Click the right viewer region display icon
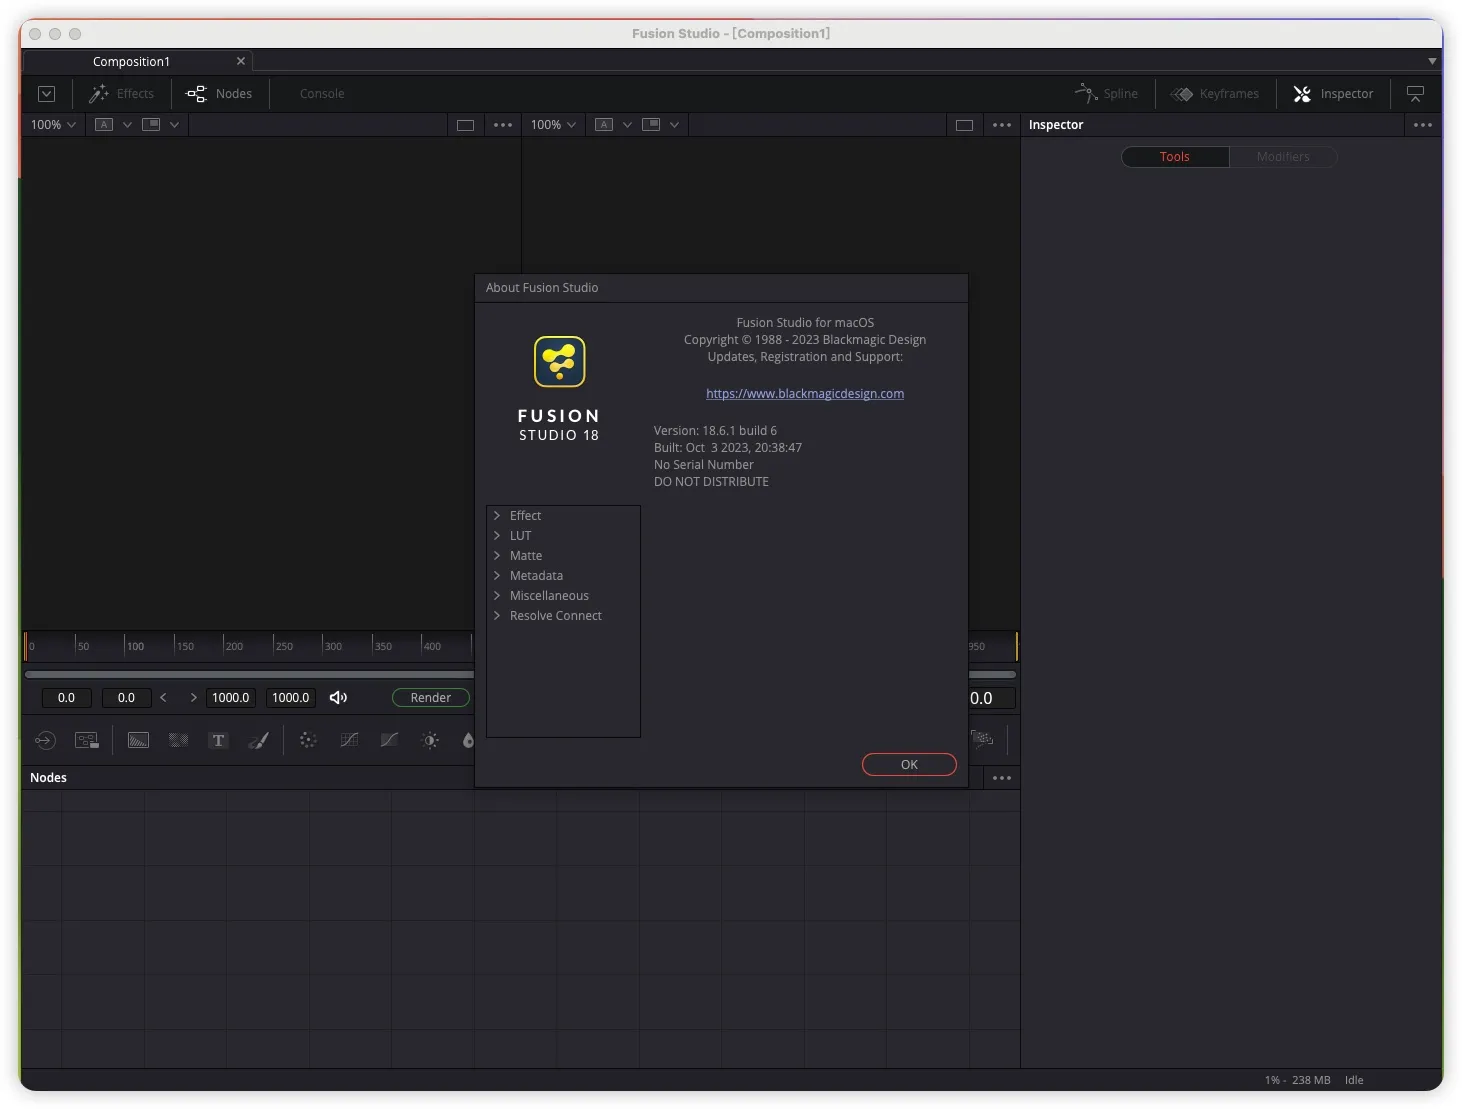The width and height of the screenshot is (1462, 1109). tap(651, 125)
